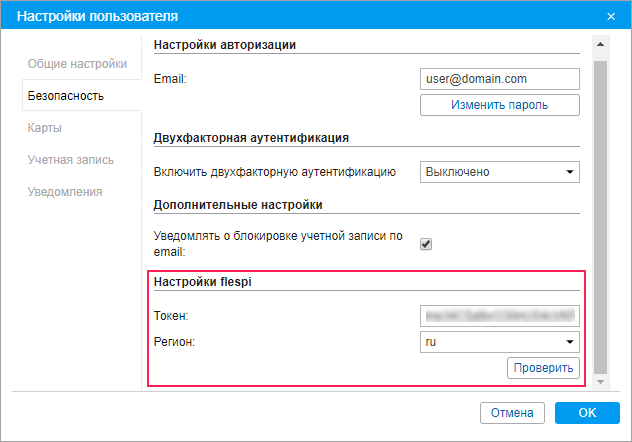
Task: Close the user settings dialog
Action: [x=611, y=16]
